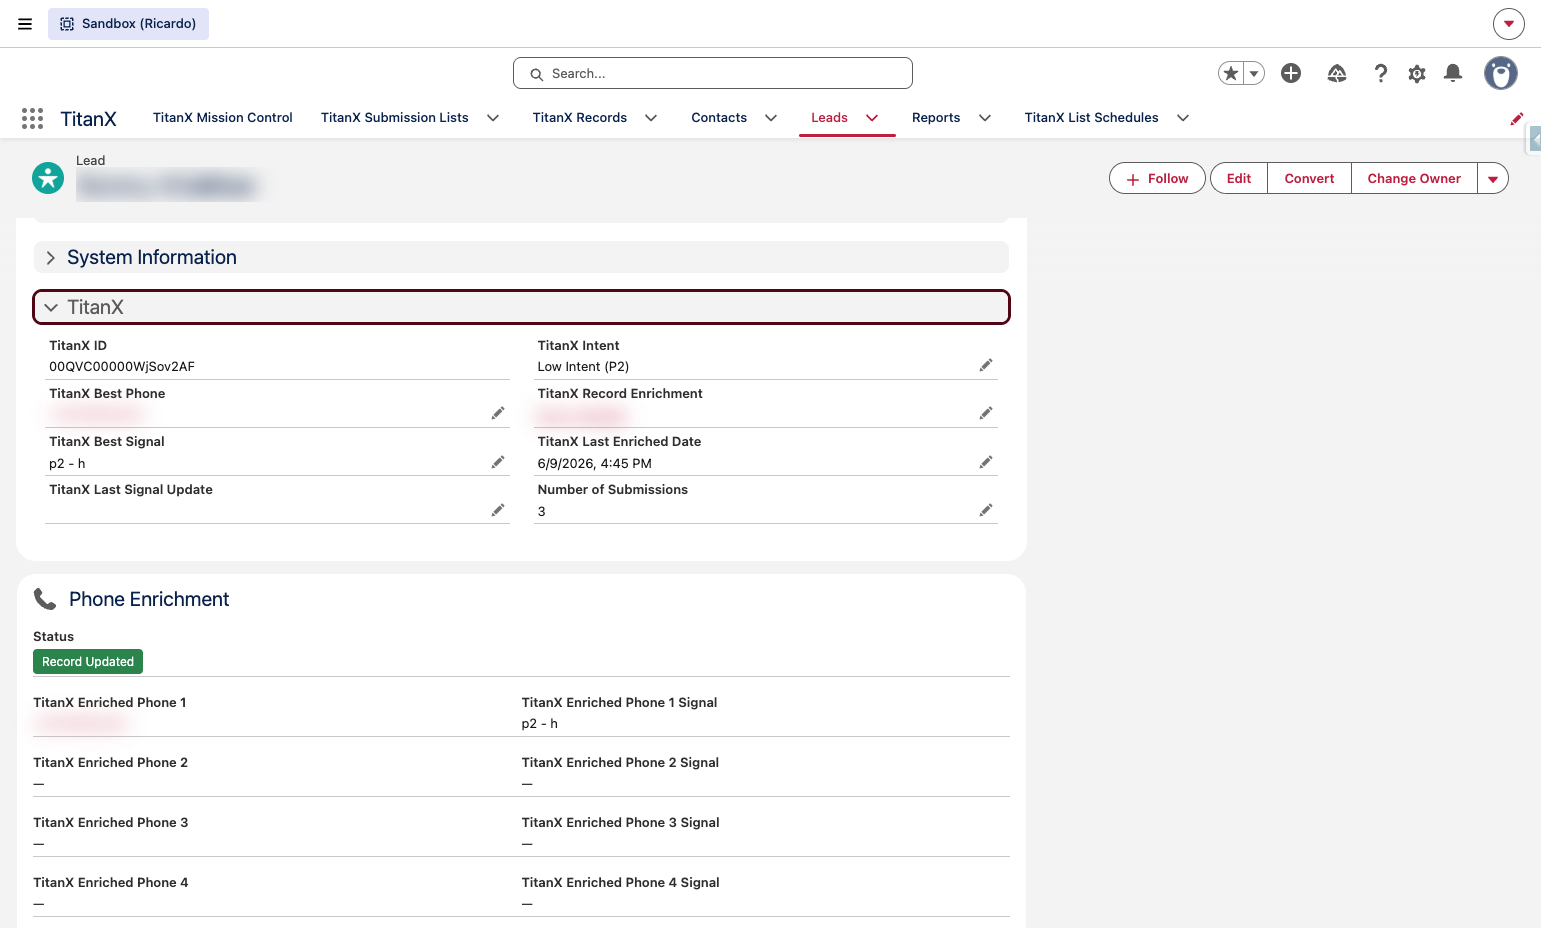This screenshot has height=928, width=1541.
Task: Show more record actions dropdown
Action: (1493, 178)
